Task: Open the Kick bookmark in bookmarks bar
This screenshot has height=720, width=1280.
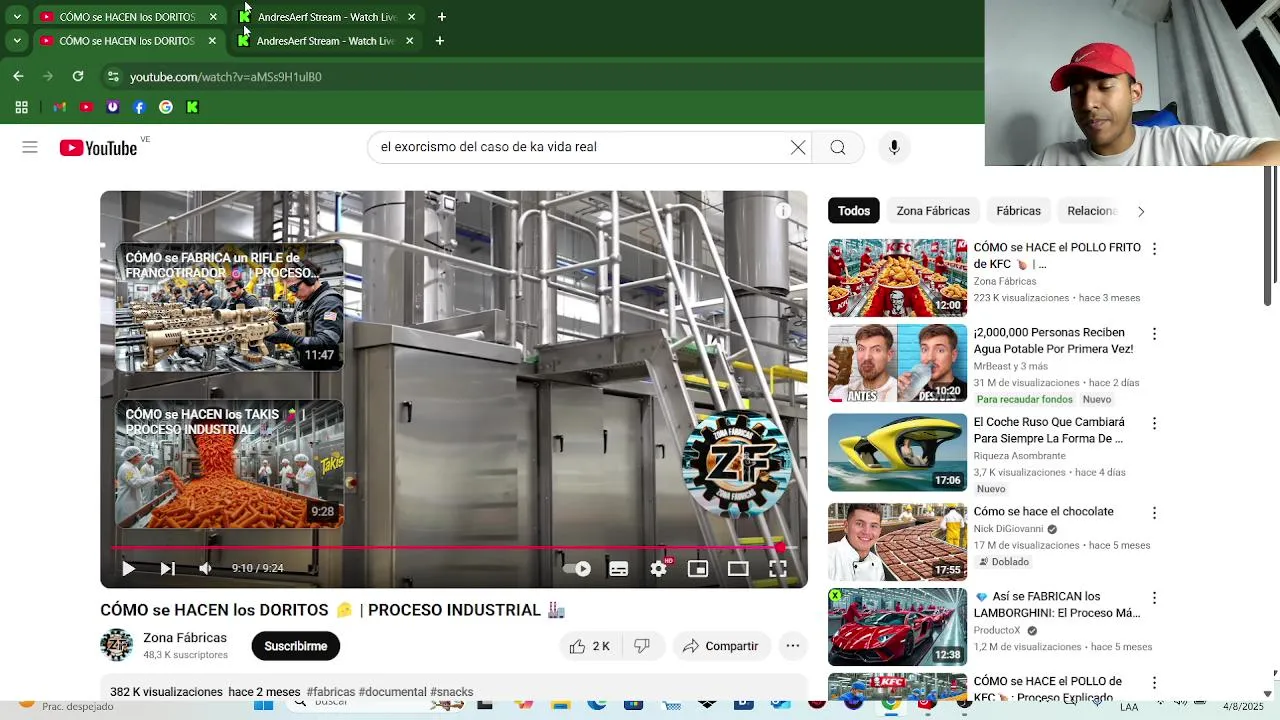Action: tap(192, 107)
